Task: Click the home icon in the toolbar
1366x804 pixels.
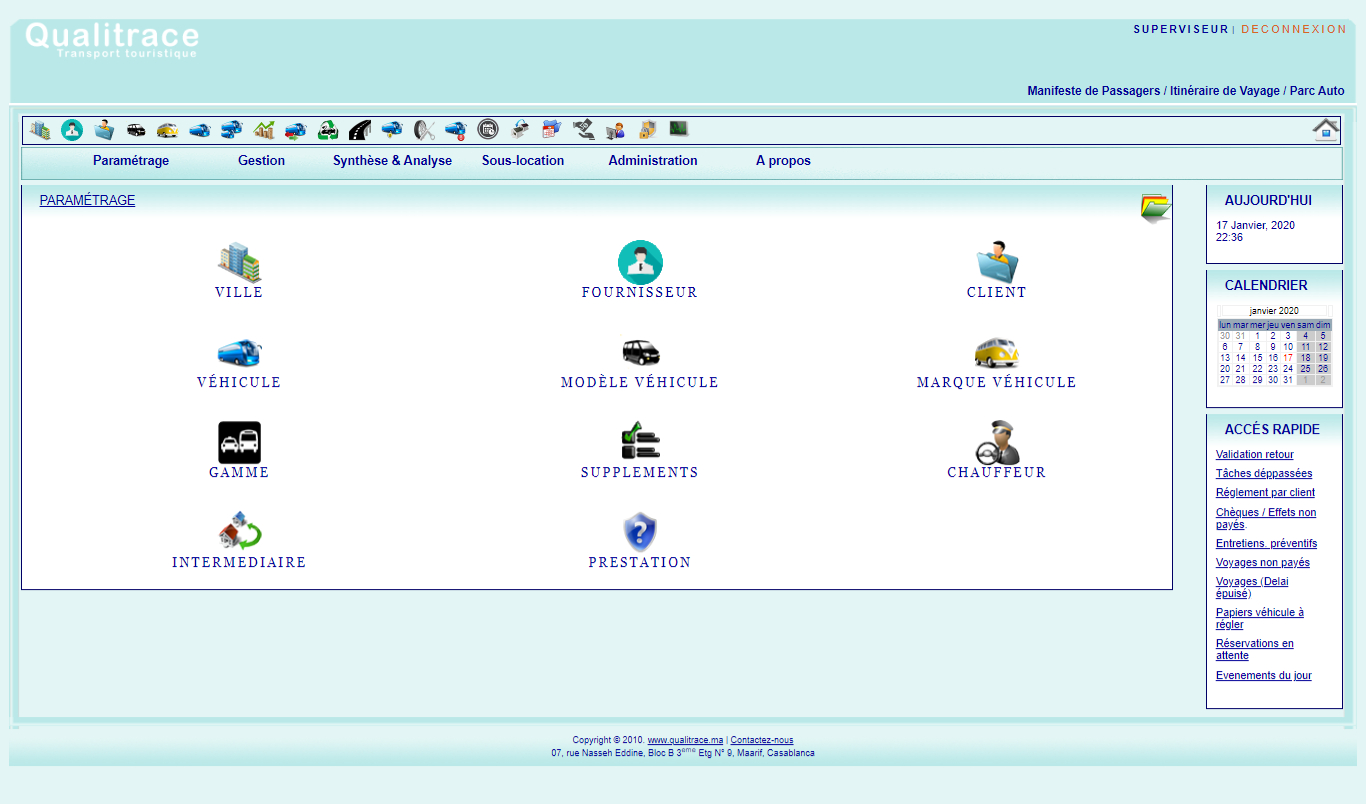Action: 1326,129
